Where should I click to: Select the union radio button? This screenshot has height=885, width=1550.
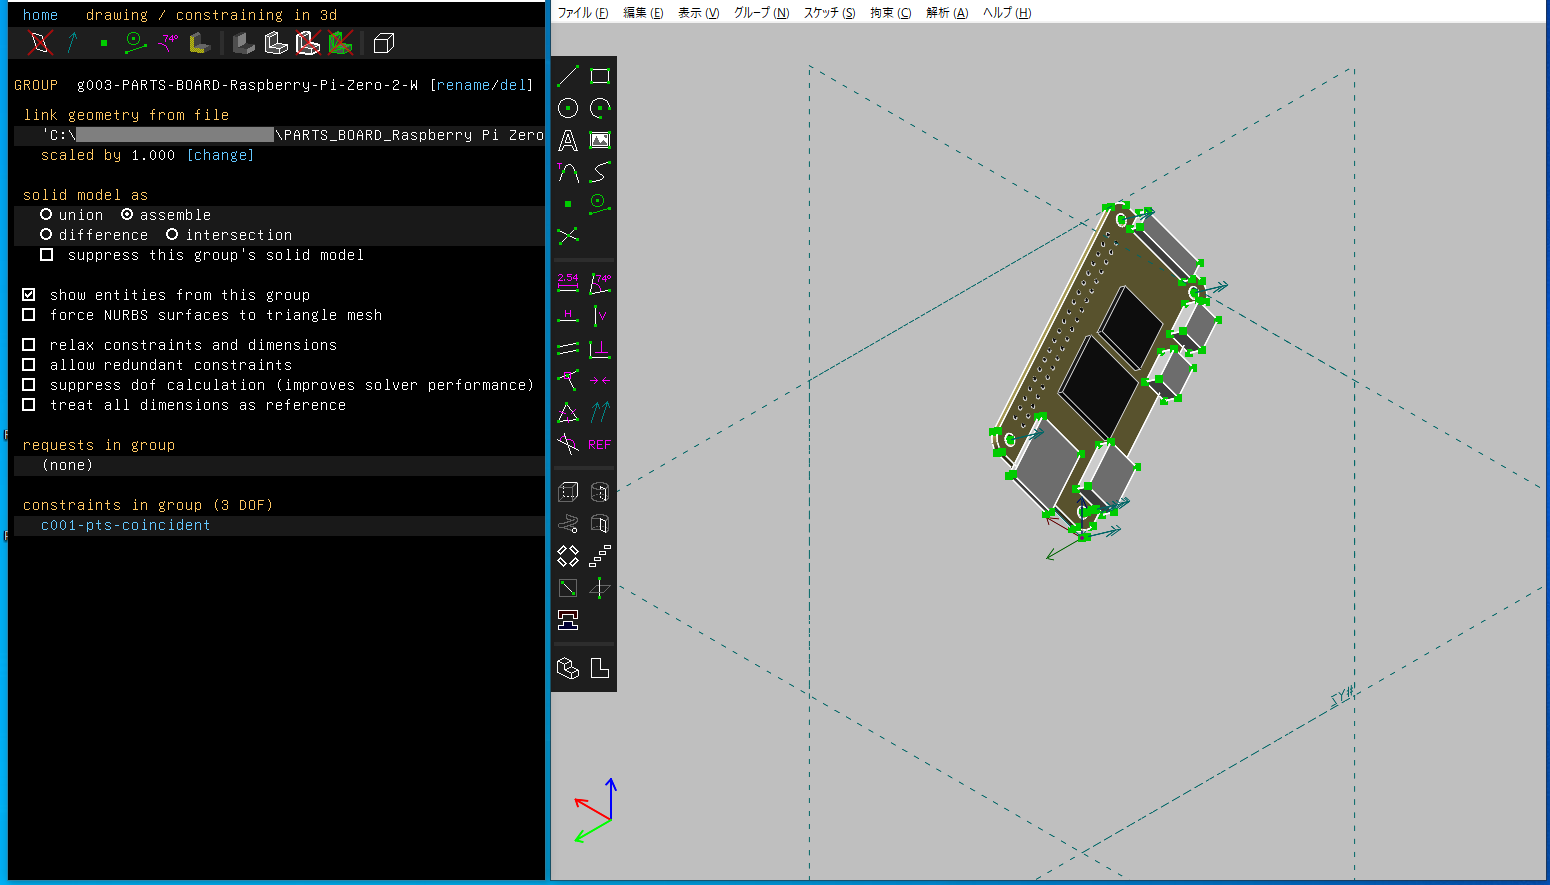46,215
